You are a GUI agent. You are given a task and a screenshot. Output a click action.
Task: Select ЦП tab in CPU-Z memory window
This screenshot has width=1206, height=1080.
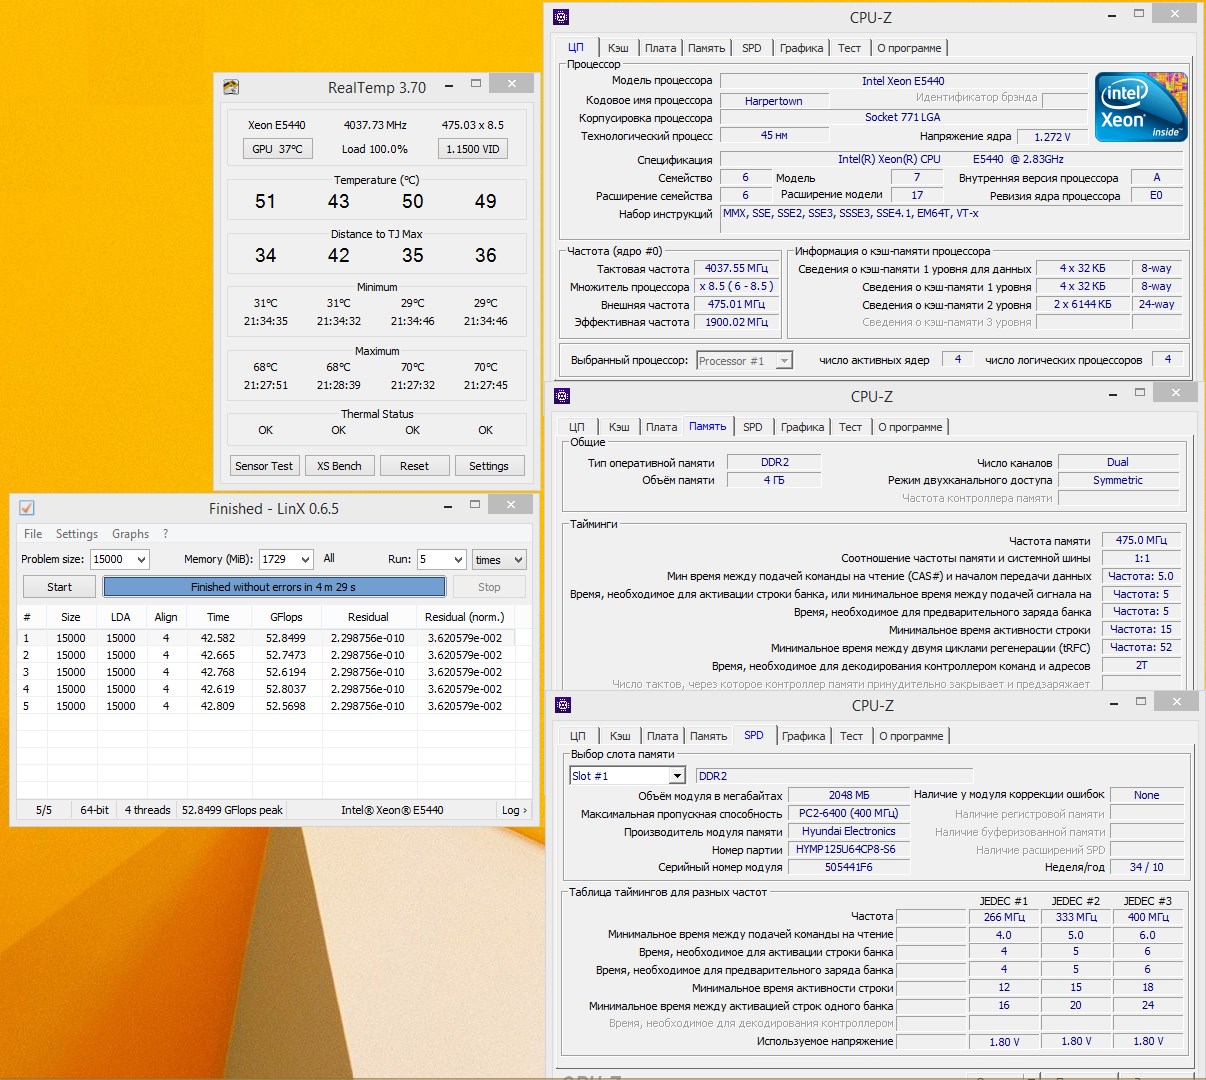pyautogui.click(x=577, y=427)
